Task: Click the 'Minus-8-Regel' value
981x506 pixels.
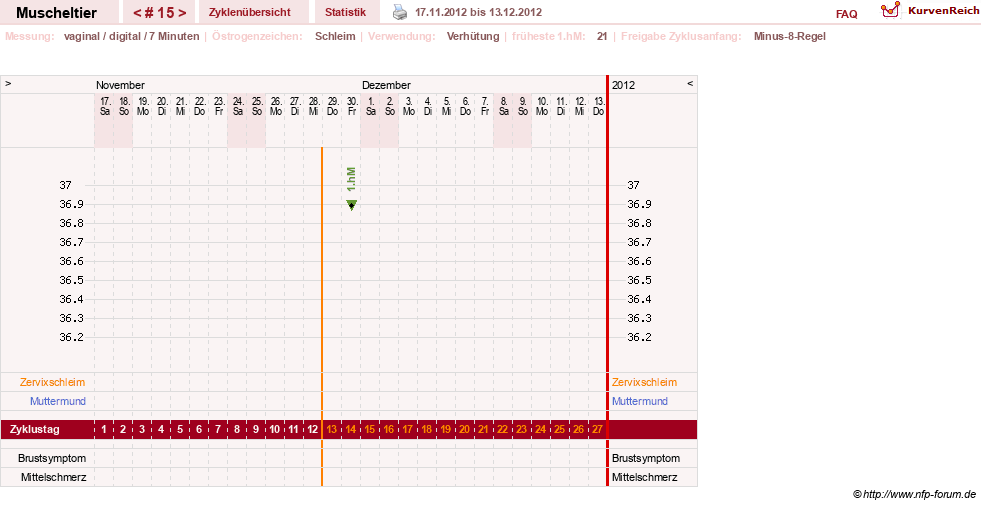Action: click(790, 36)
